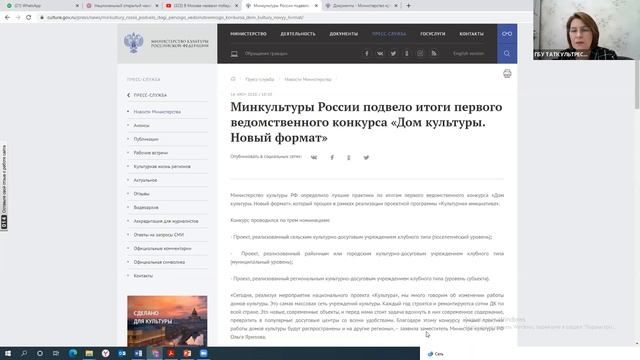Screen dimensions: 640x360
Task: Open Outlook from taskbar
Action: (122, 353)
